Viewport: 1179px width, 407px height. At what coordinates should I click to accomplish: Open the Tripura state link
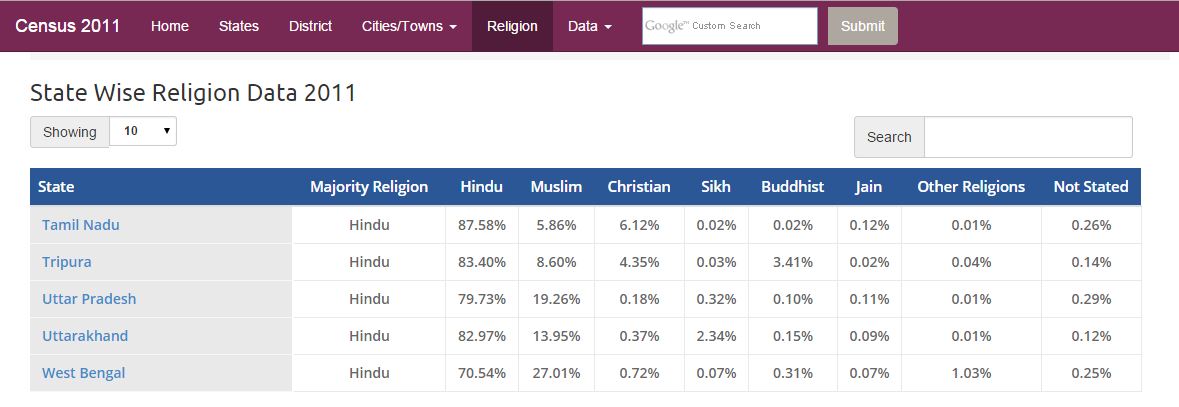tap(67, 262)
